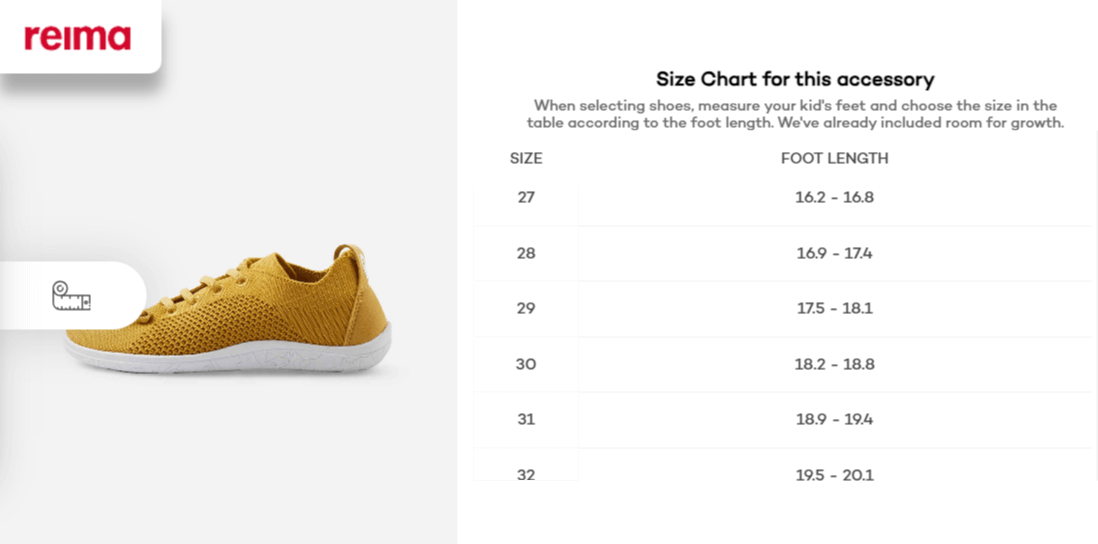Click the 18.2 - 18.8 foot length value
This screenshot has height=544, width=1098.
834,365
